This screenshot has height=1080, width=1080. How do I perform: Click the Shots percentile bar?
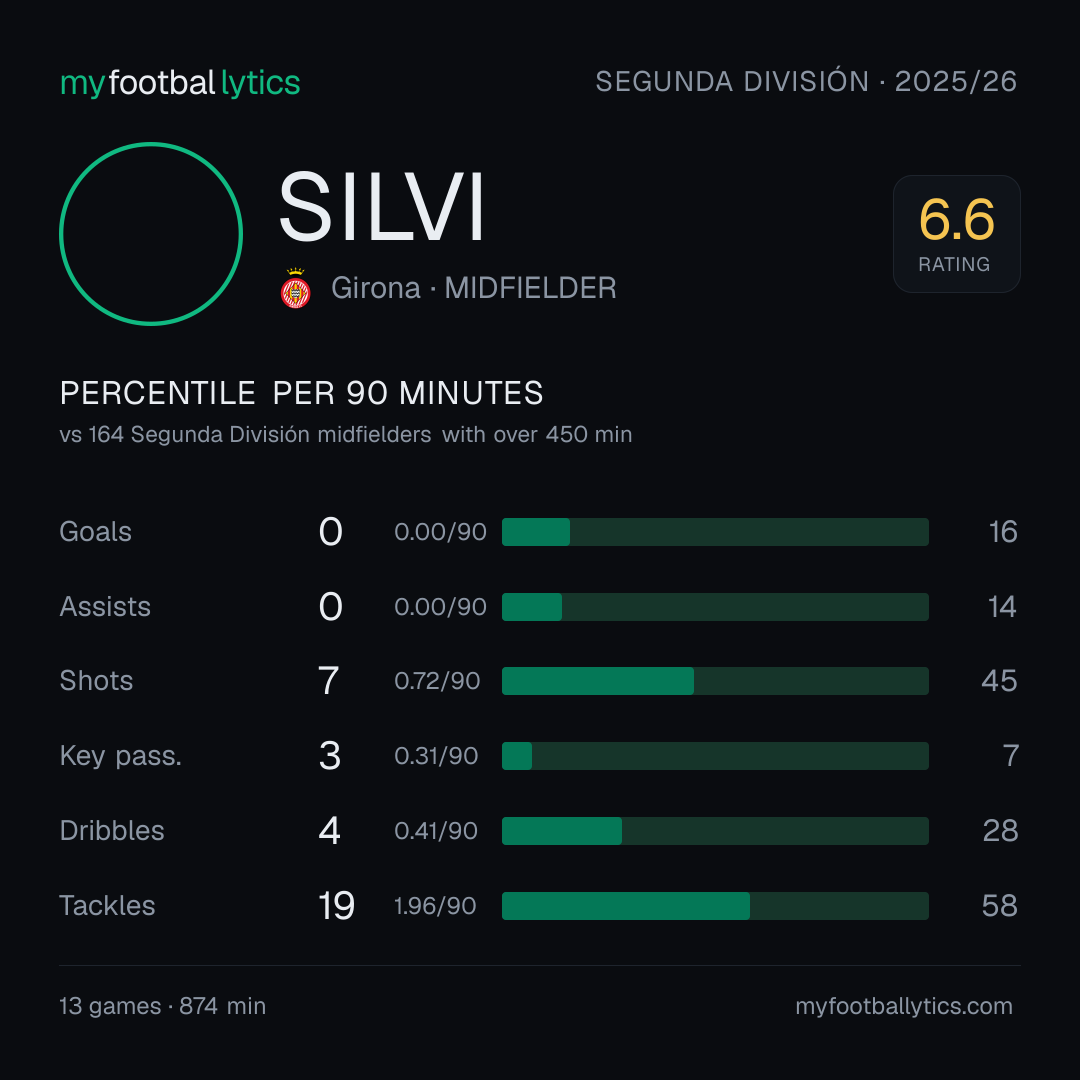715,681
